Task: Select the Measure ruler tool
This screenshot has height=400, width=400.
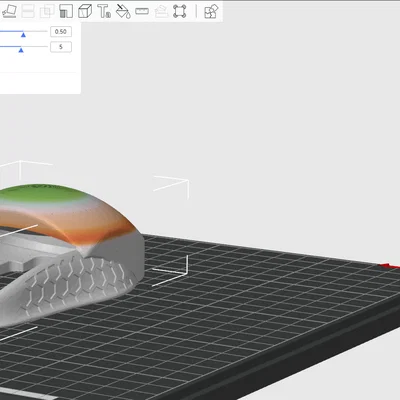Action: click(142, 11)
